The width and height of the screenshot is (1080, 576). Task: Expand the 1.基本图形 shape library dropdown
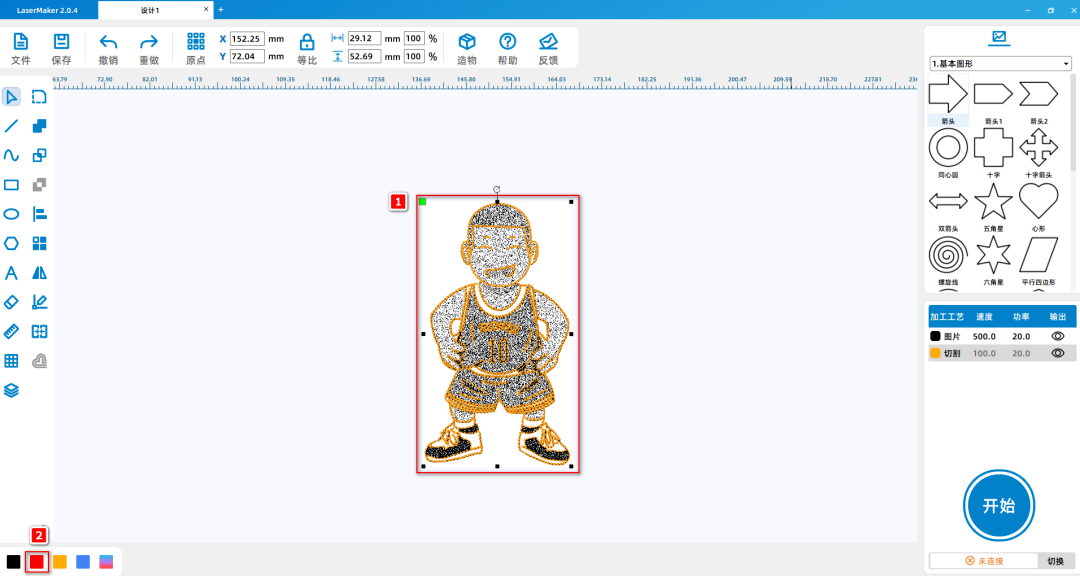click(x=1000, y=64)
